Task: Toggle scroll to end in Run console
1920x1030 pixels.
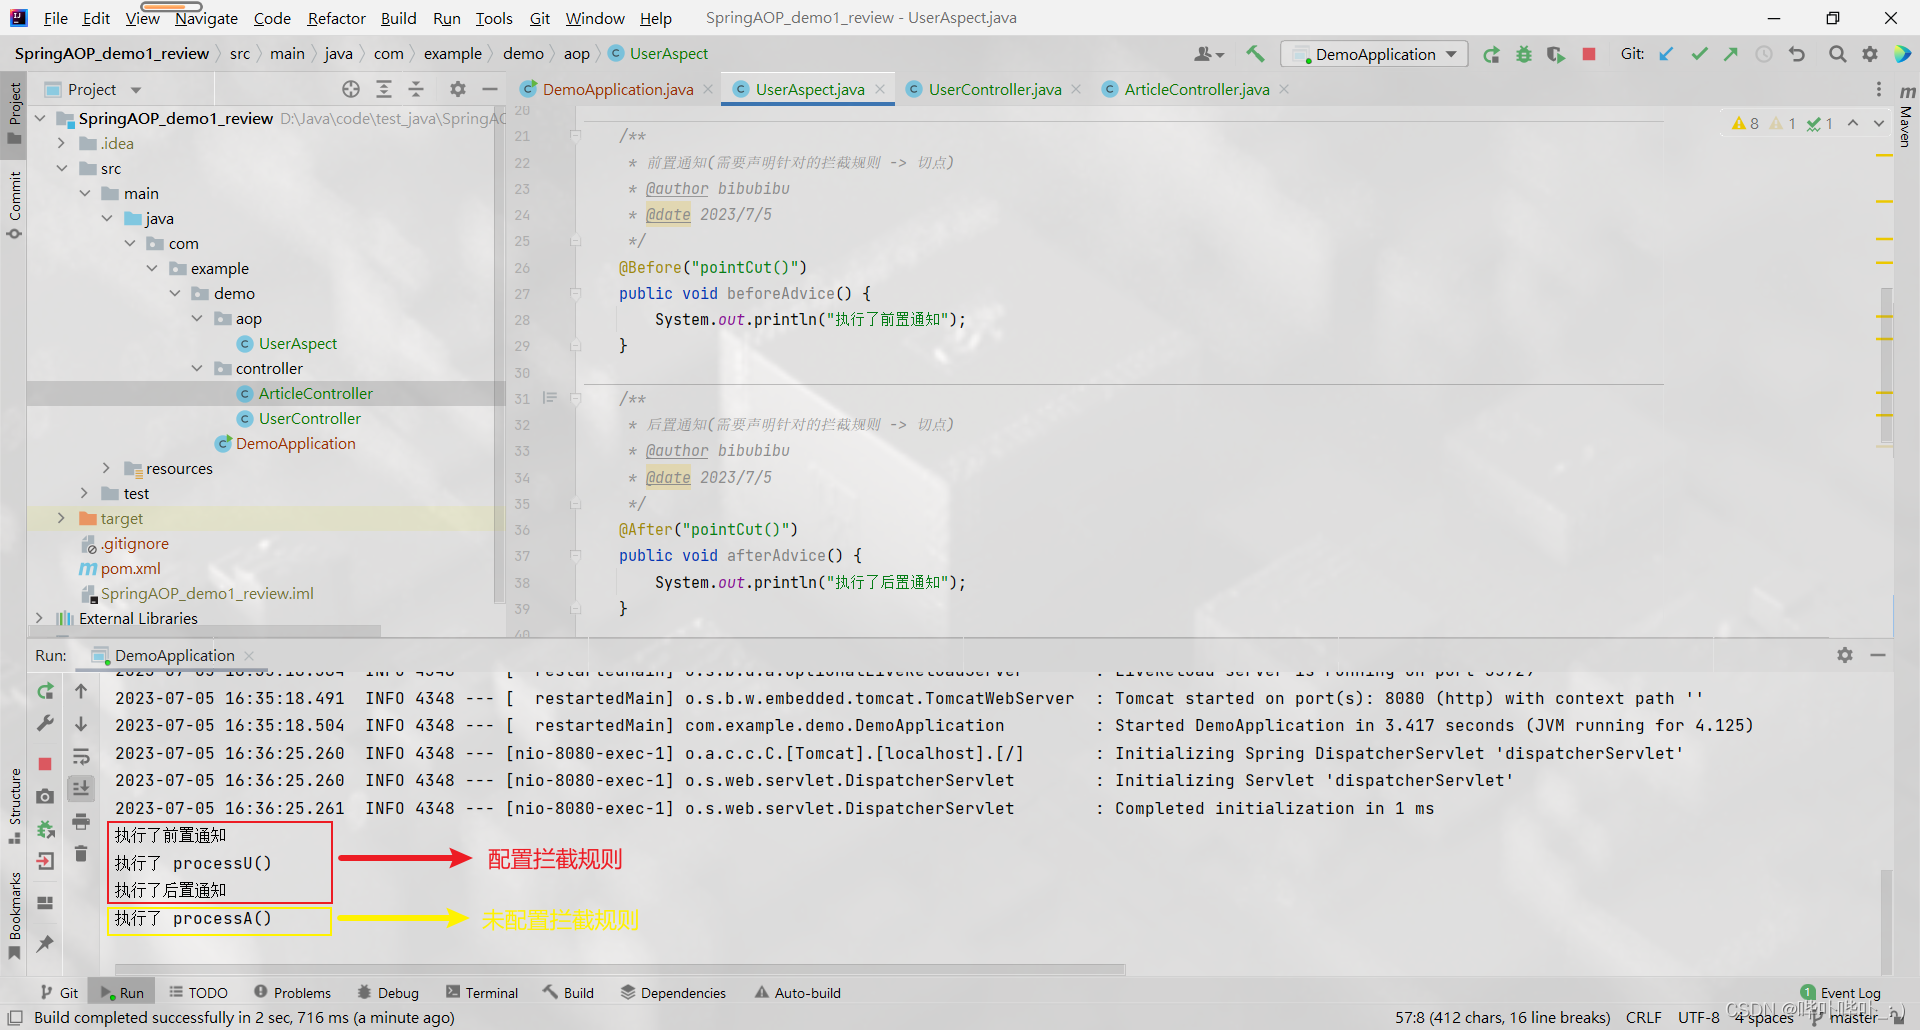Action: (x=81, y=788)
